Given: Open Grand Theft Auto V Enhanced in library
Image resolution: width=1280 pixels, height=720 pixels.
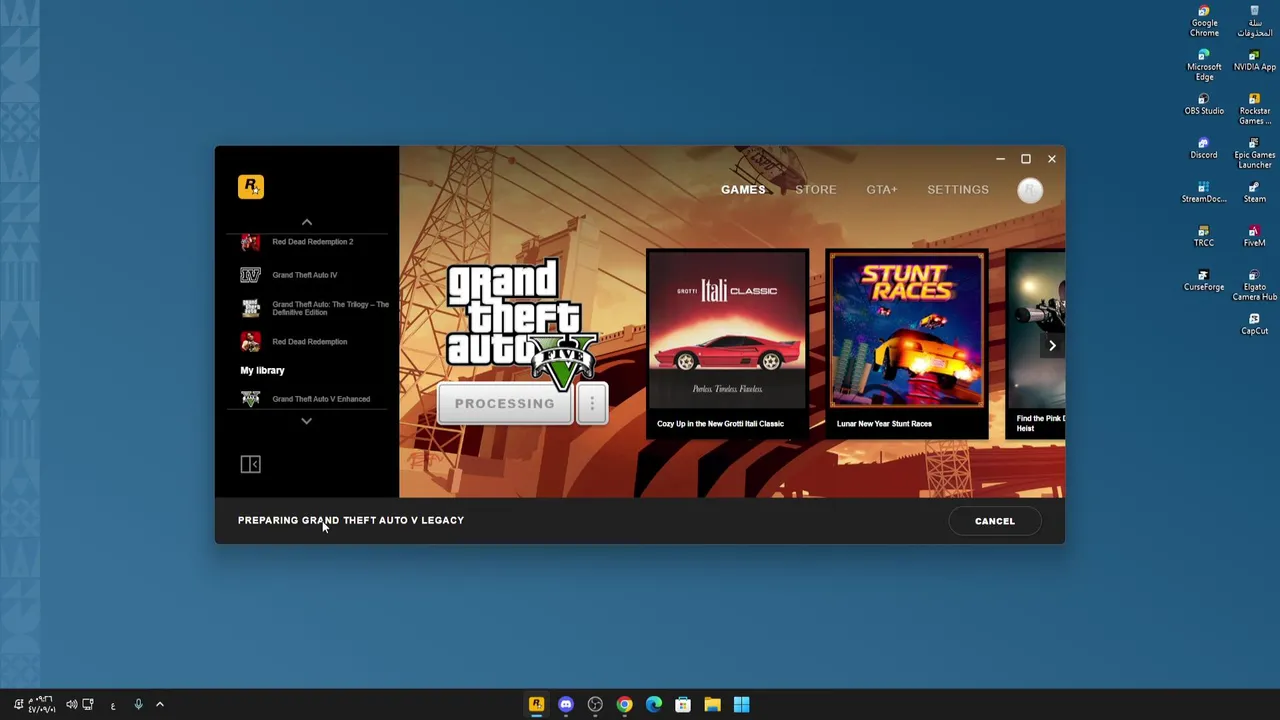Looking at the screenshot, I should tap(306, 399).
